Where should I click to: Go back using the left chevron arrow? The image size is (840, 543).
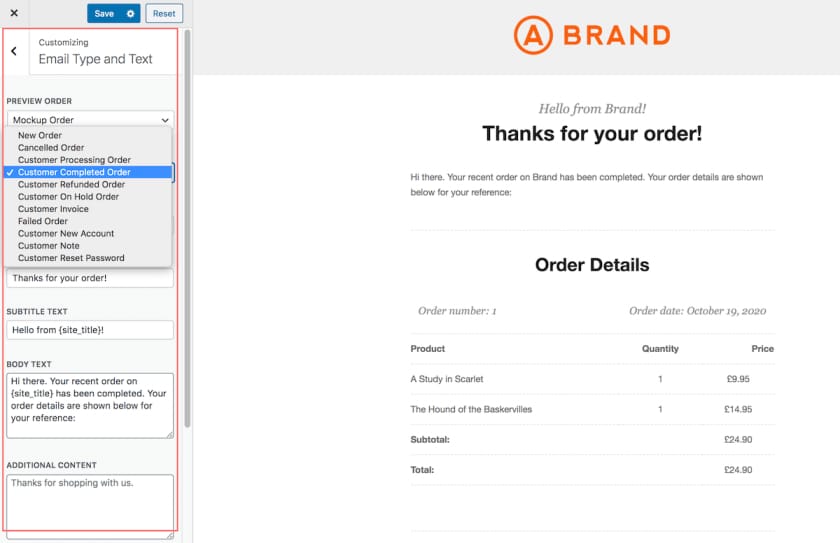click(14, 51)
